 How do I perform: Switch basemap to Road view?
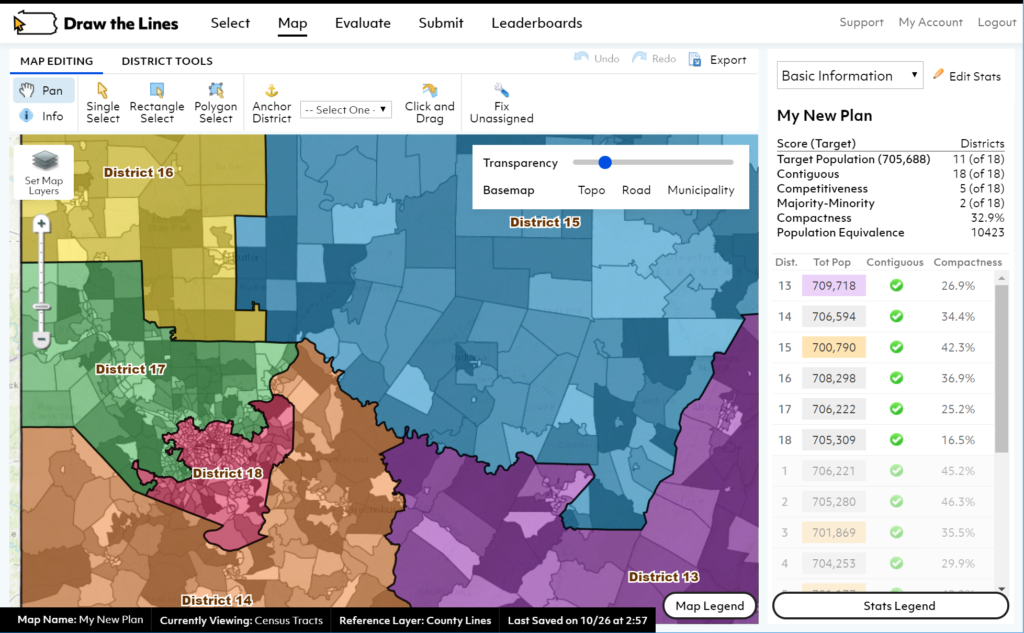[636, 190]
